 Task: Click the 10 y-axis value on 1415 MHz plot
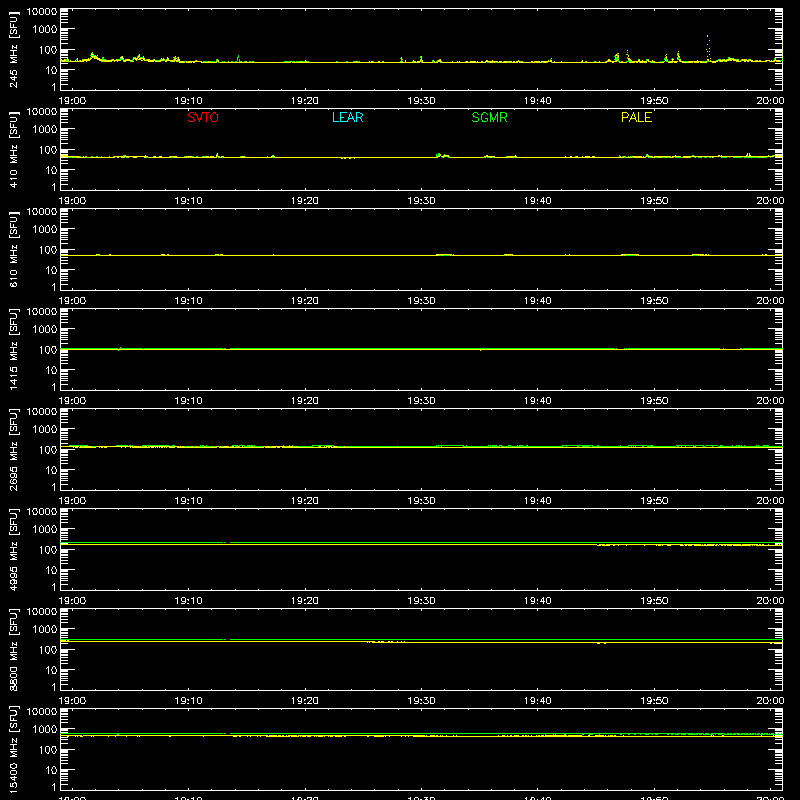[51, 370]
